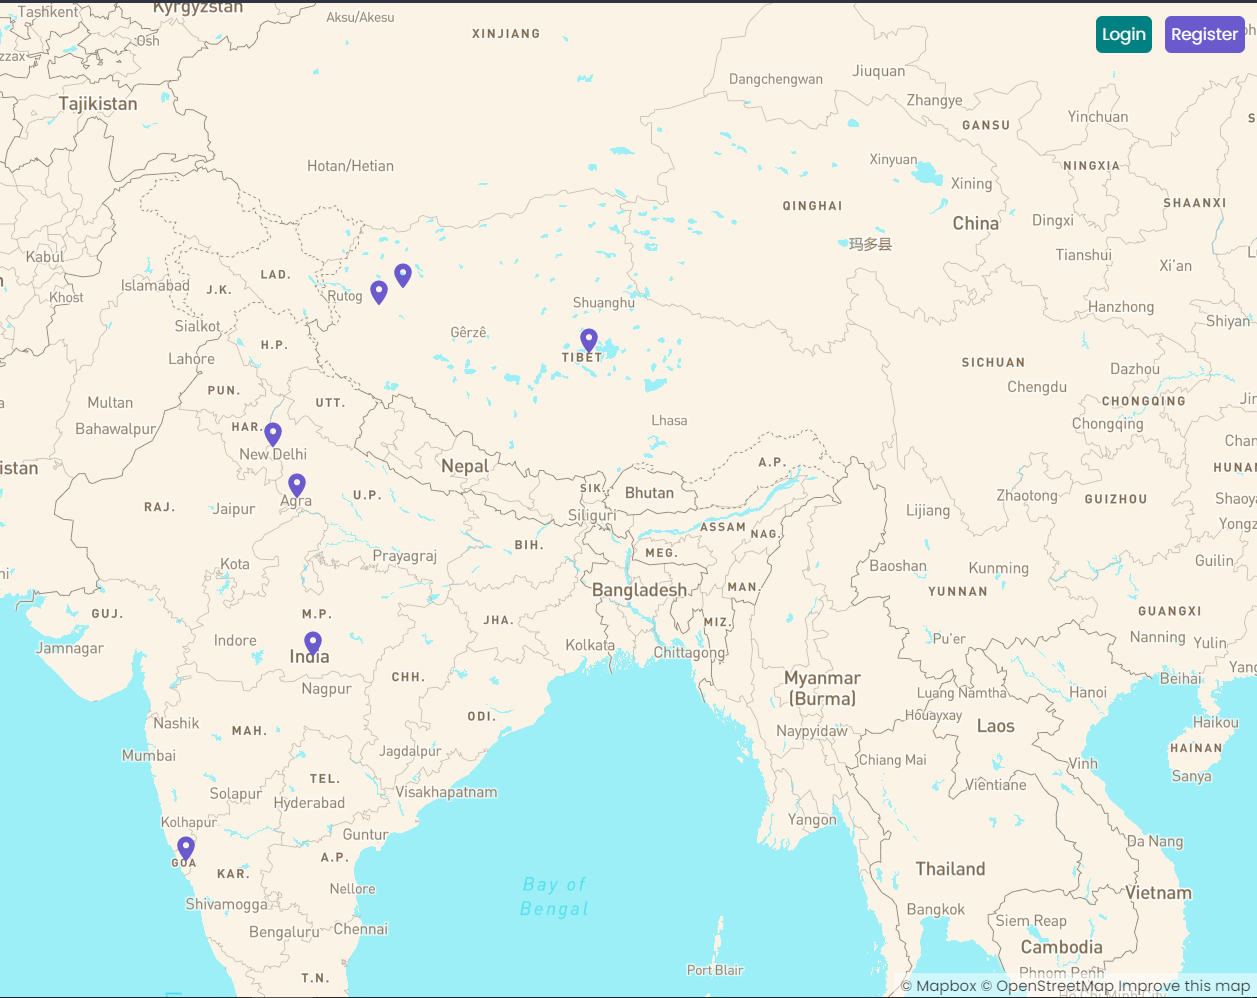Click the Login button
The height and width of the screenshot is (998, 1257).
1123,34
